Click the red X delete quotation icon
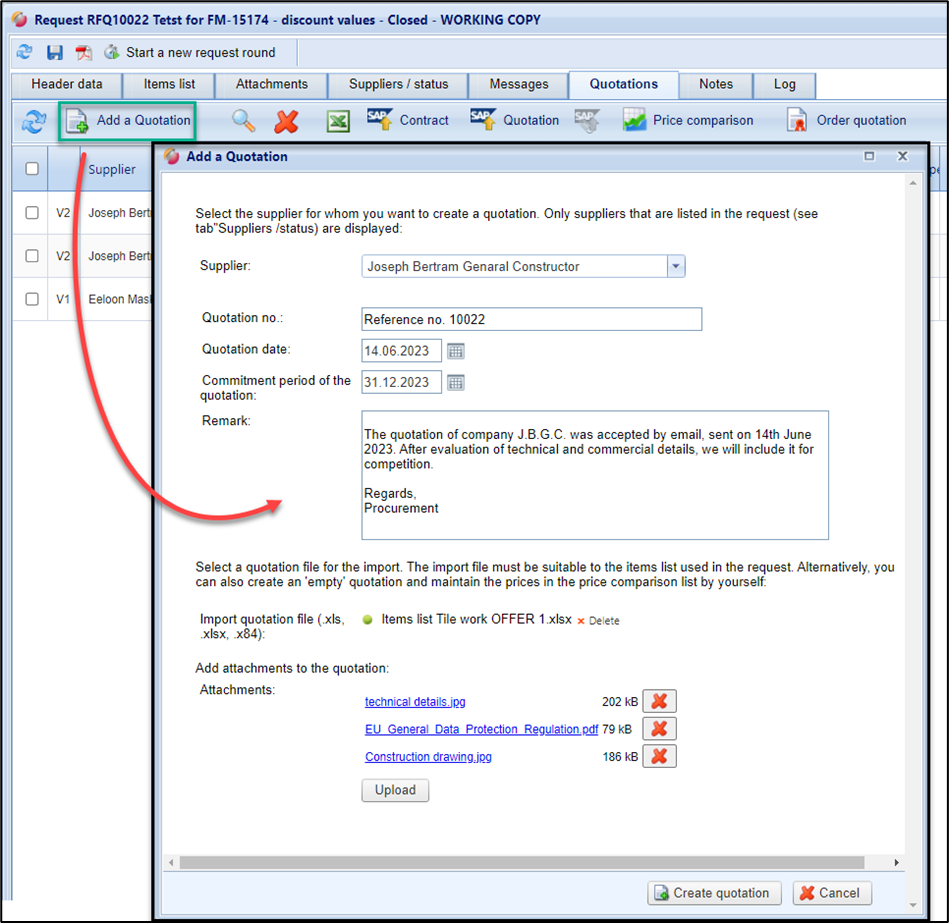This screenshot has width=949, height=923. click(x=287, y=121)
